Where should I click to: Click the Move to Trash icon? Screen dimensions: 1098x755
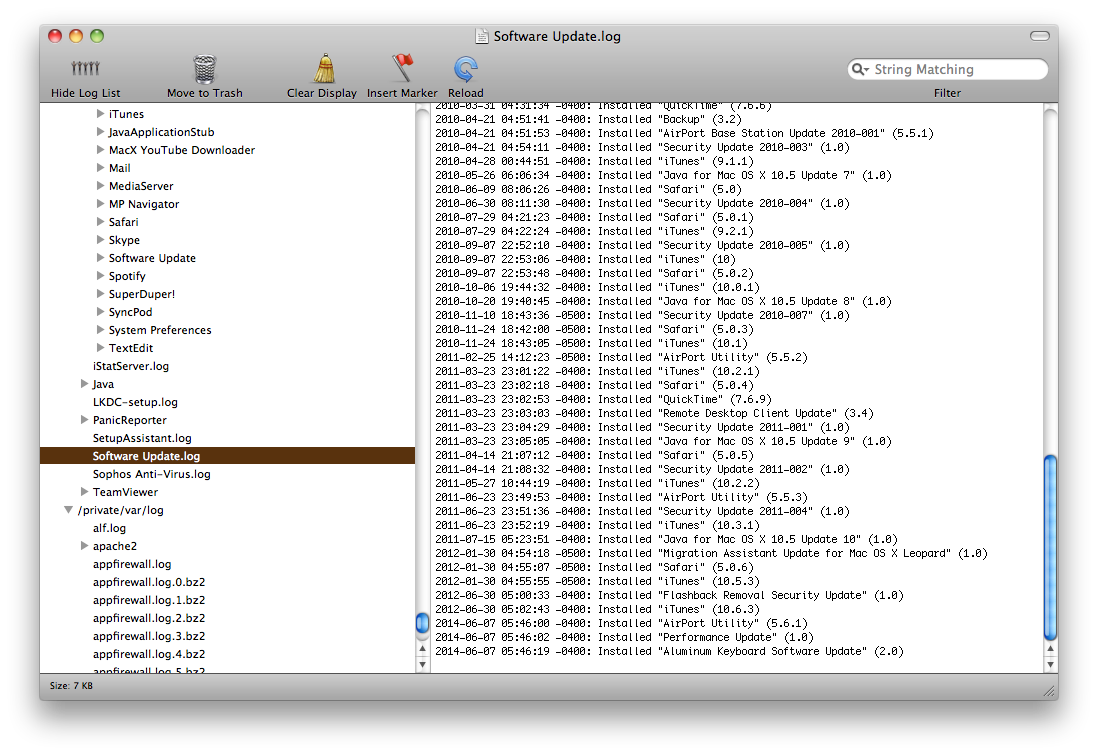(x=204, y=69)
